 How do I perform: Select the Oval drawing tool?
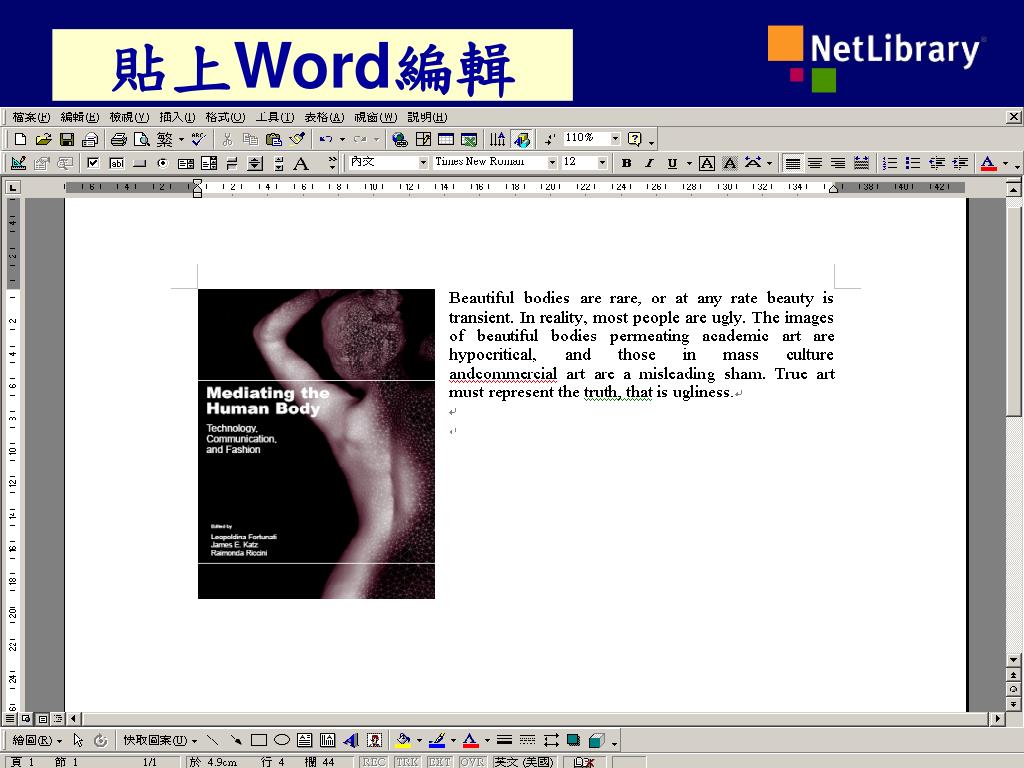click(x=281, y=740)
